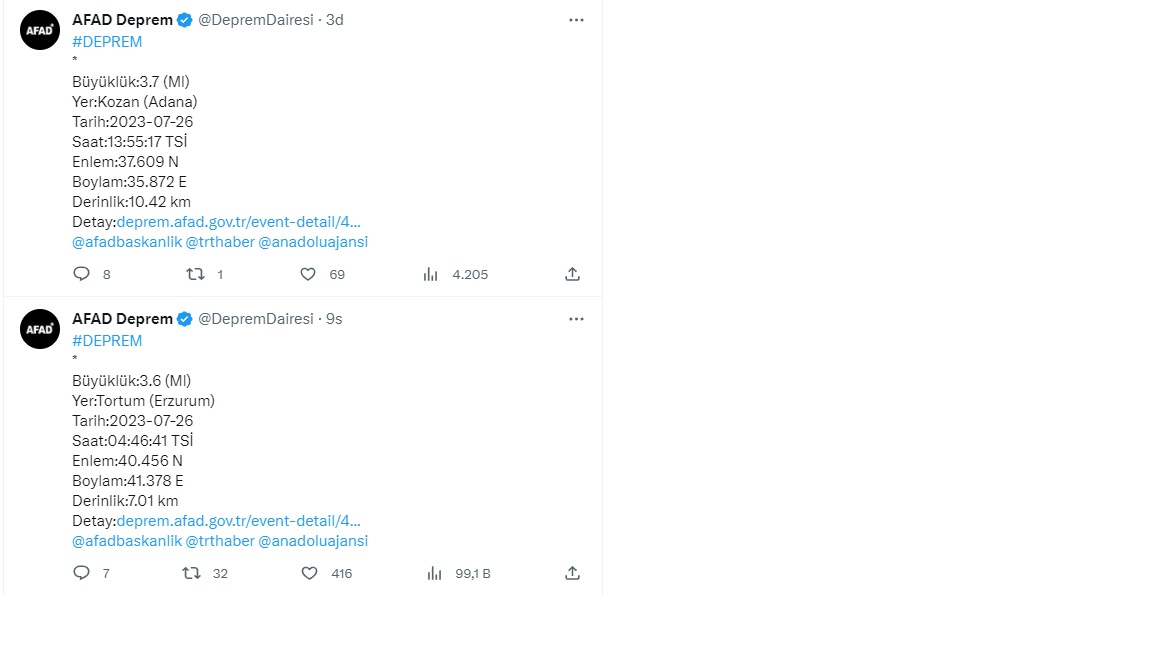View analytics of the Tortum earthquake tweet
1152x648 pixels.
tap(434, 573)
